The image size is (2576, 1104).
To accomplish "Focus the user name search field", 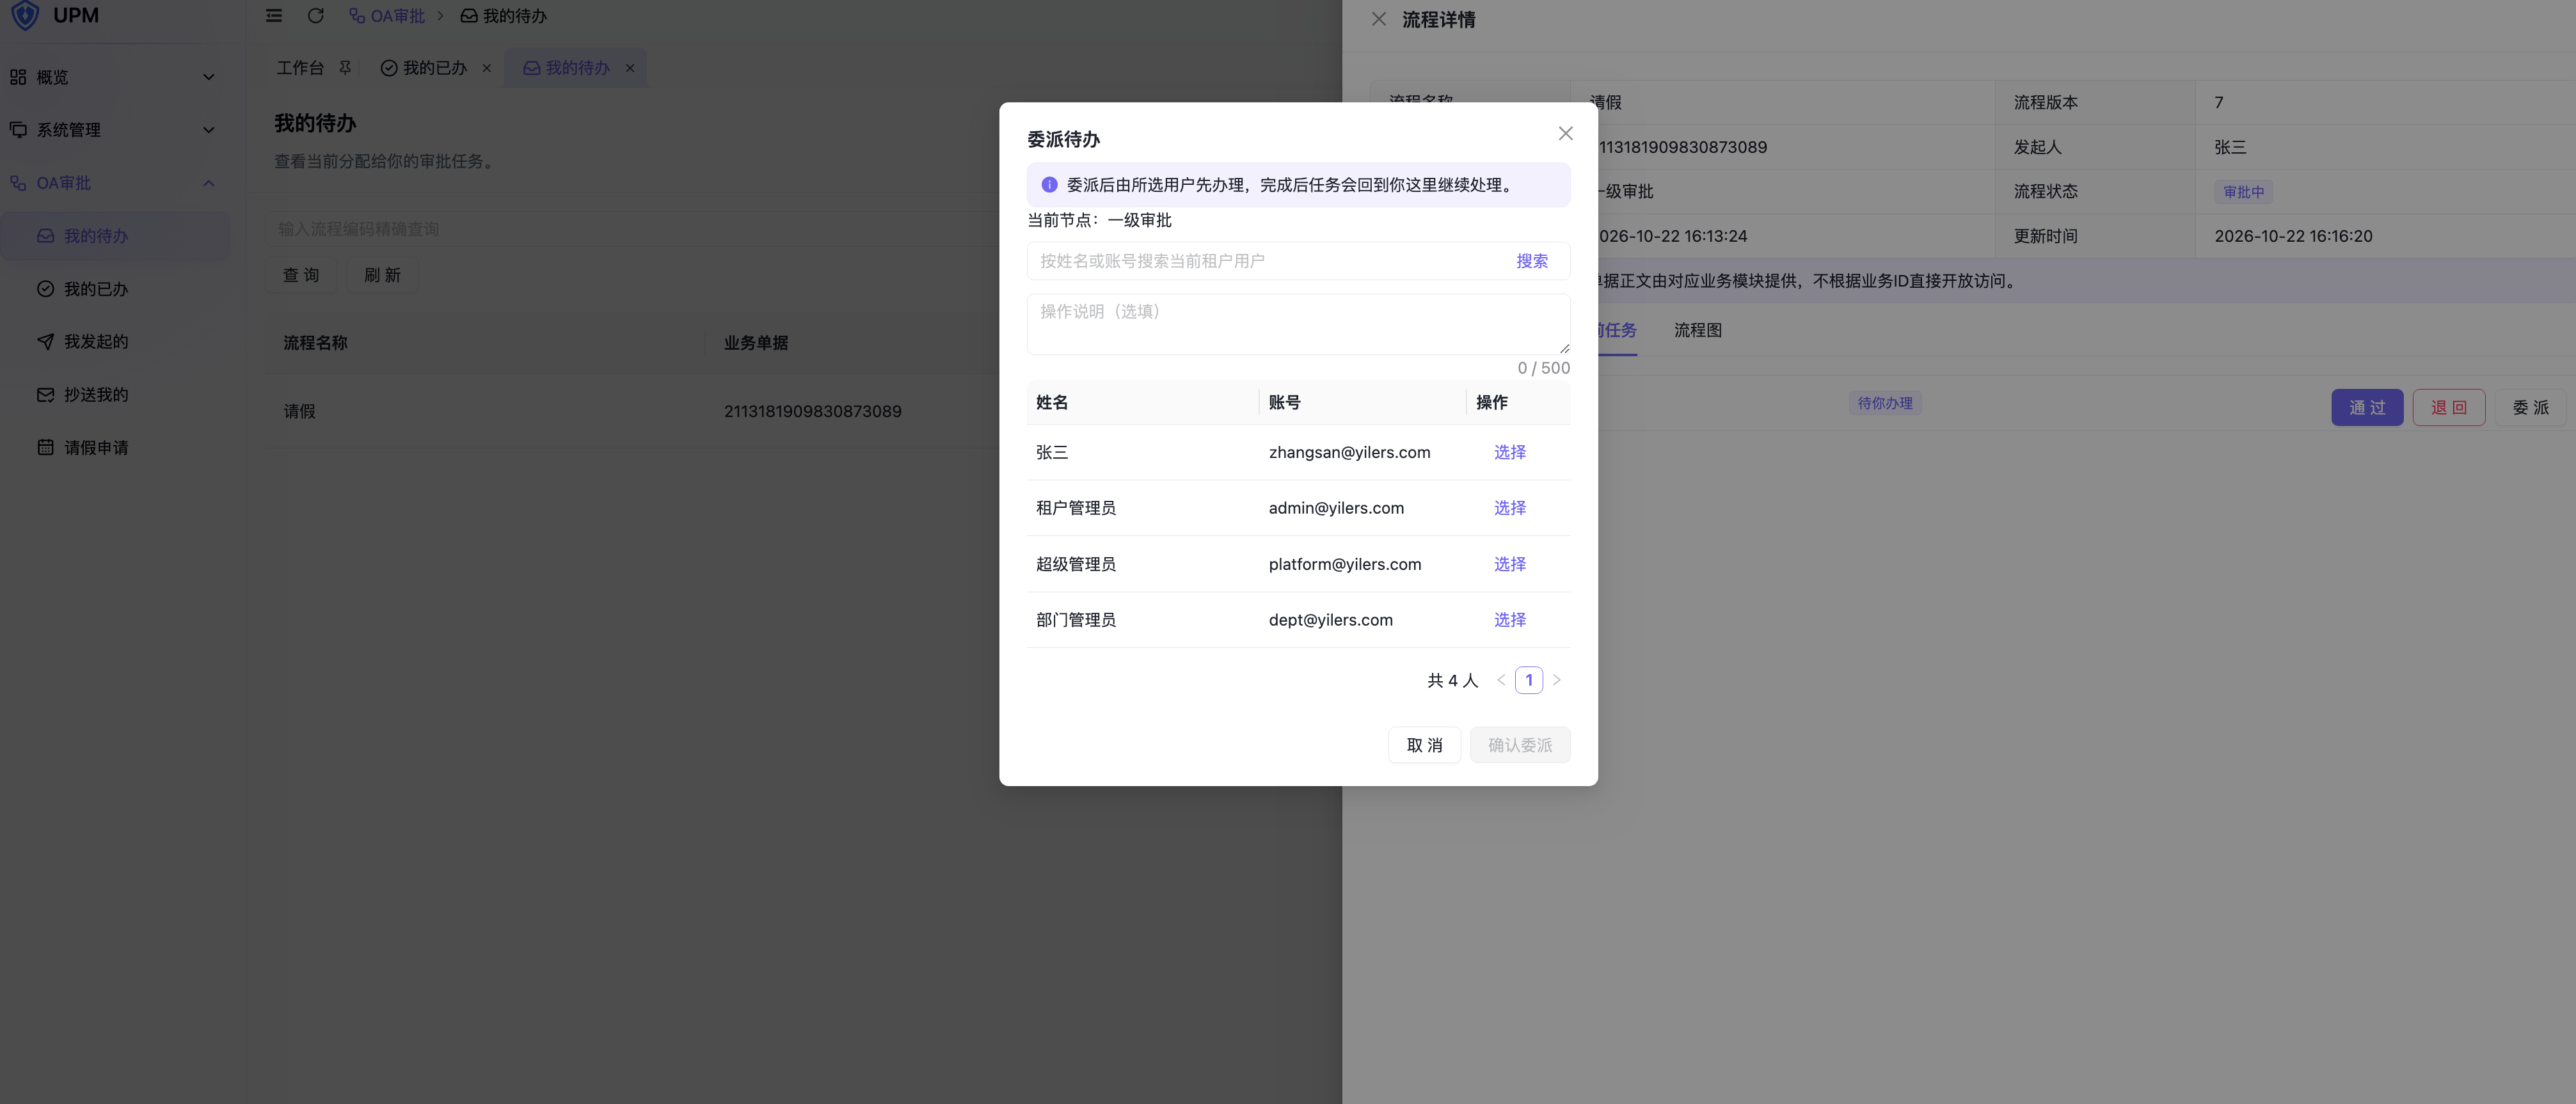I will pos(1265,261).
